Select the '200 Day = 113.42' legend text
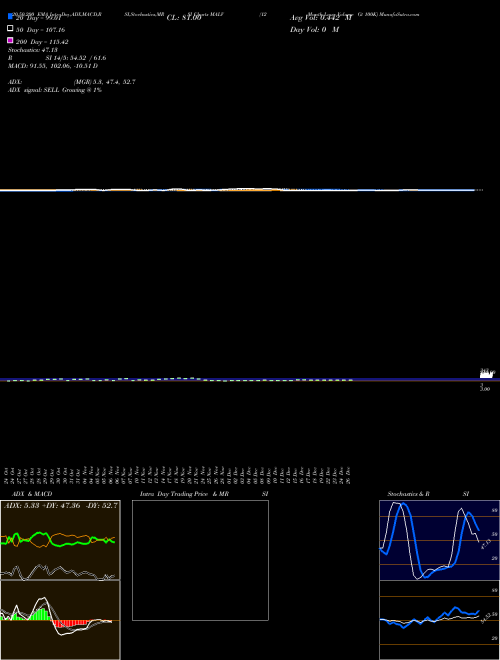The width and height of the screenshot is (500, 660). [42, 42]
